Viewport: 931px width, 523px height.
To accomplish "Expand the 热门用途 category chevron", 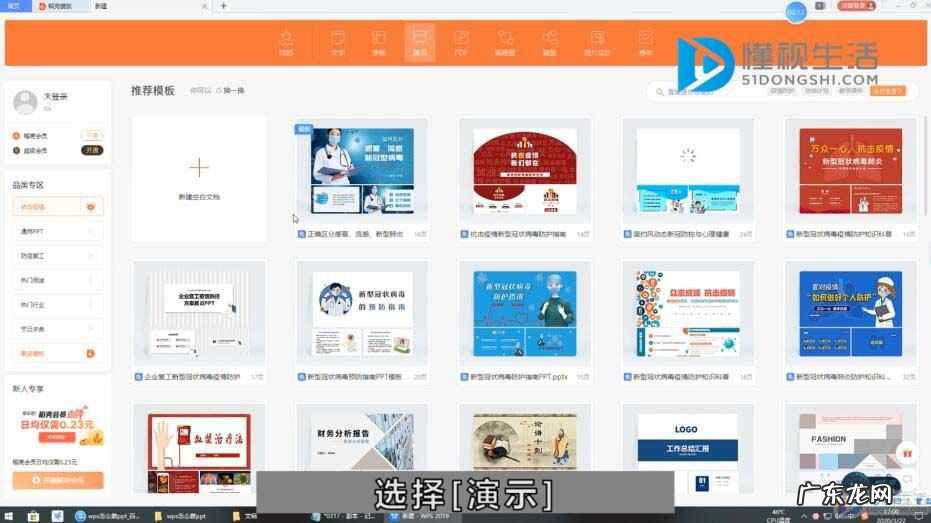I will [x=91, y=280].
